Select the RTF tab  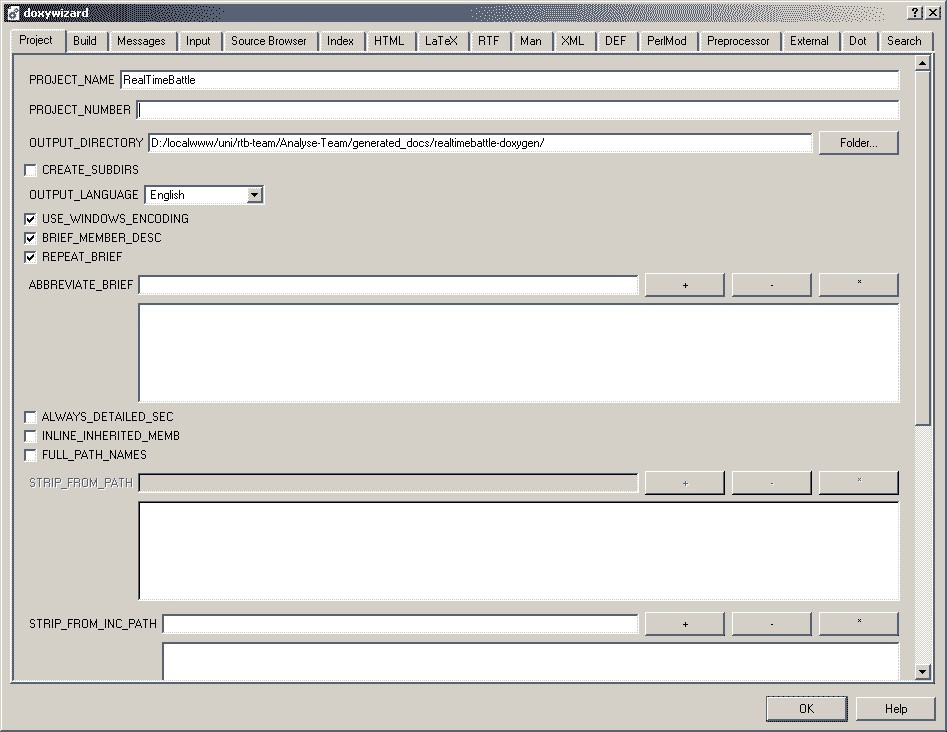[489, 40]
